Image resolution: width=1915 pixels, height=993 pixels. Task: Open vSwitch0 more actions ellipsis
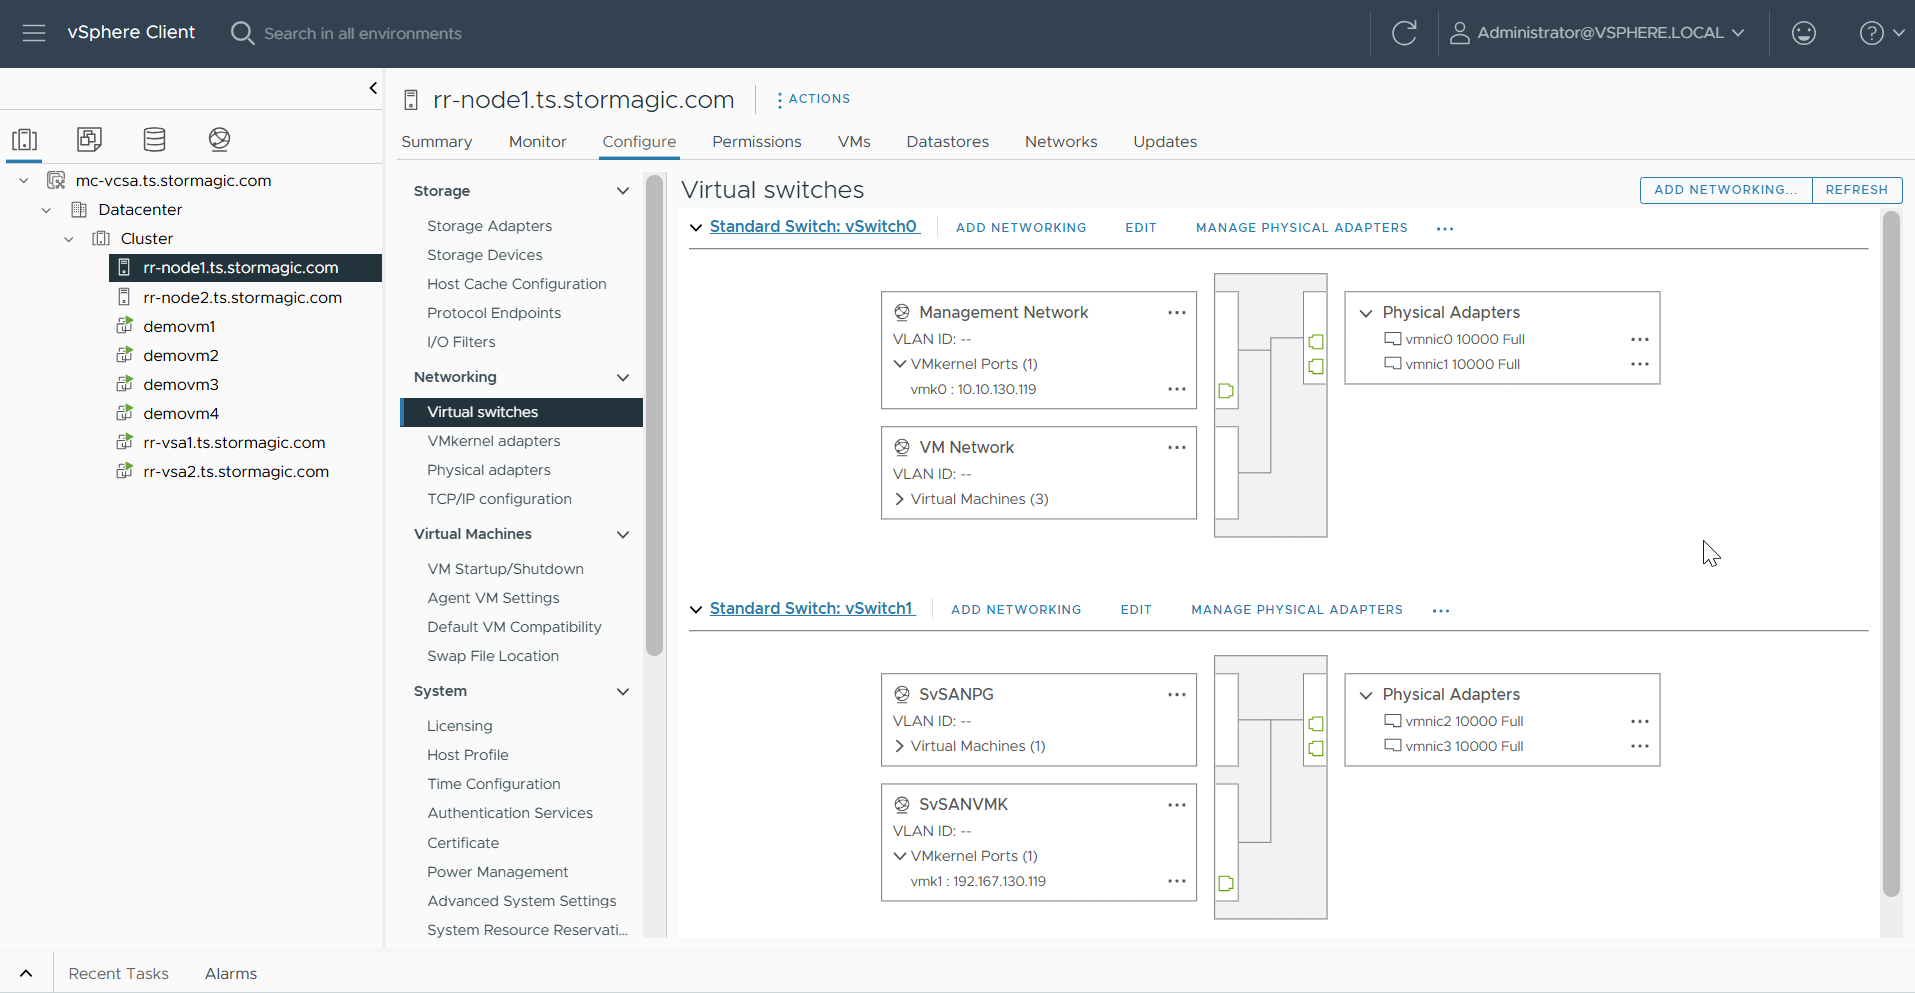pos(1445,229)
